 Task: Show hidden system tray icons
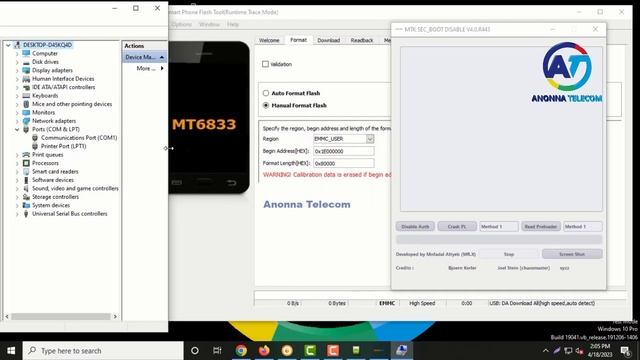coord(546,351)
